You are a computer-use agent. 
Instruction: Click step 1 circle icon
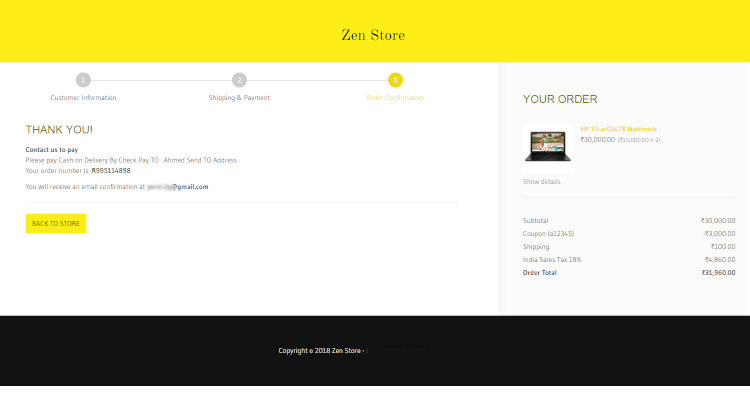pos(83,80)
